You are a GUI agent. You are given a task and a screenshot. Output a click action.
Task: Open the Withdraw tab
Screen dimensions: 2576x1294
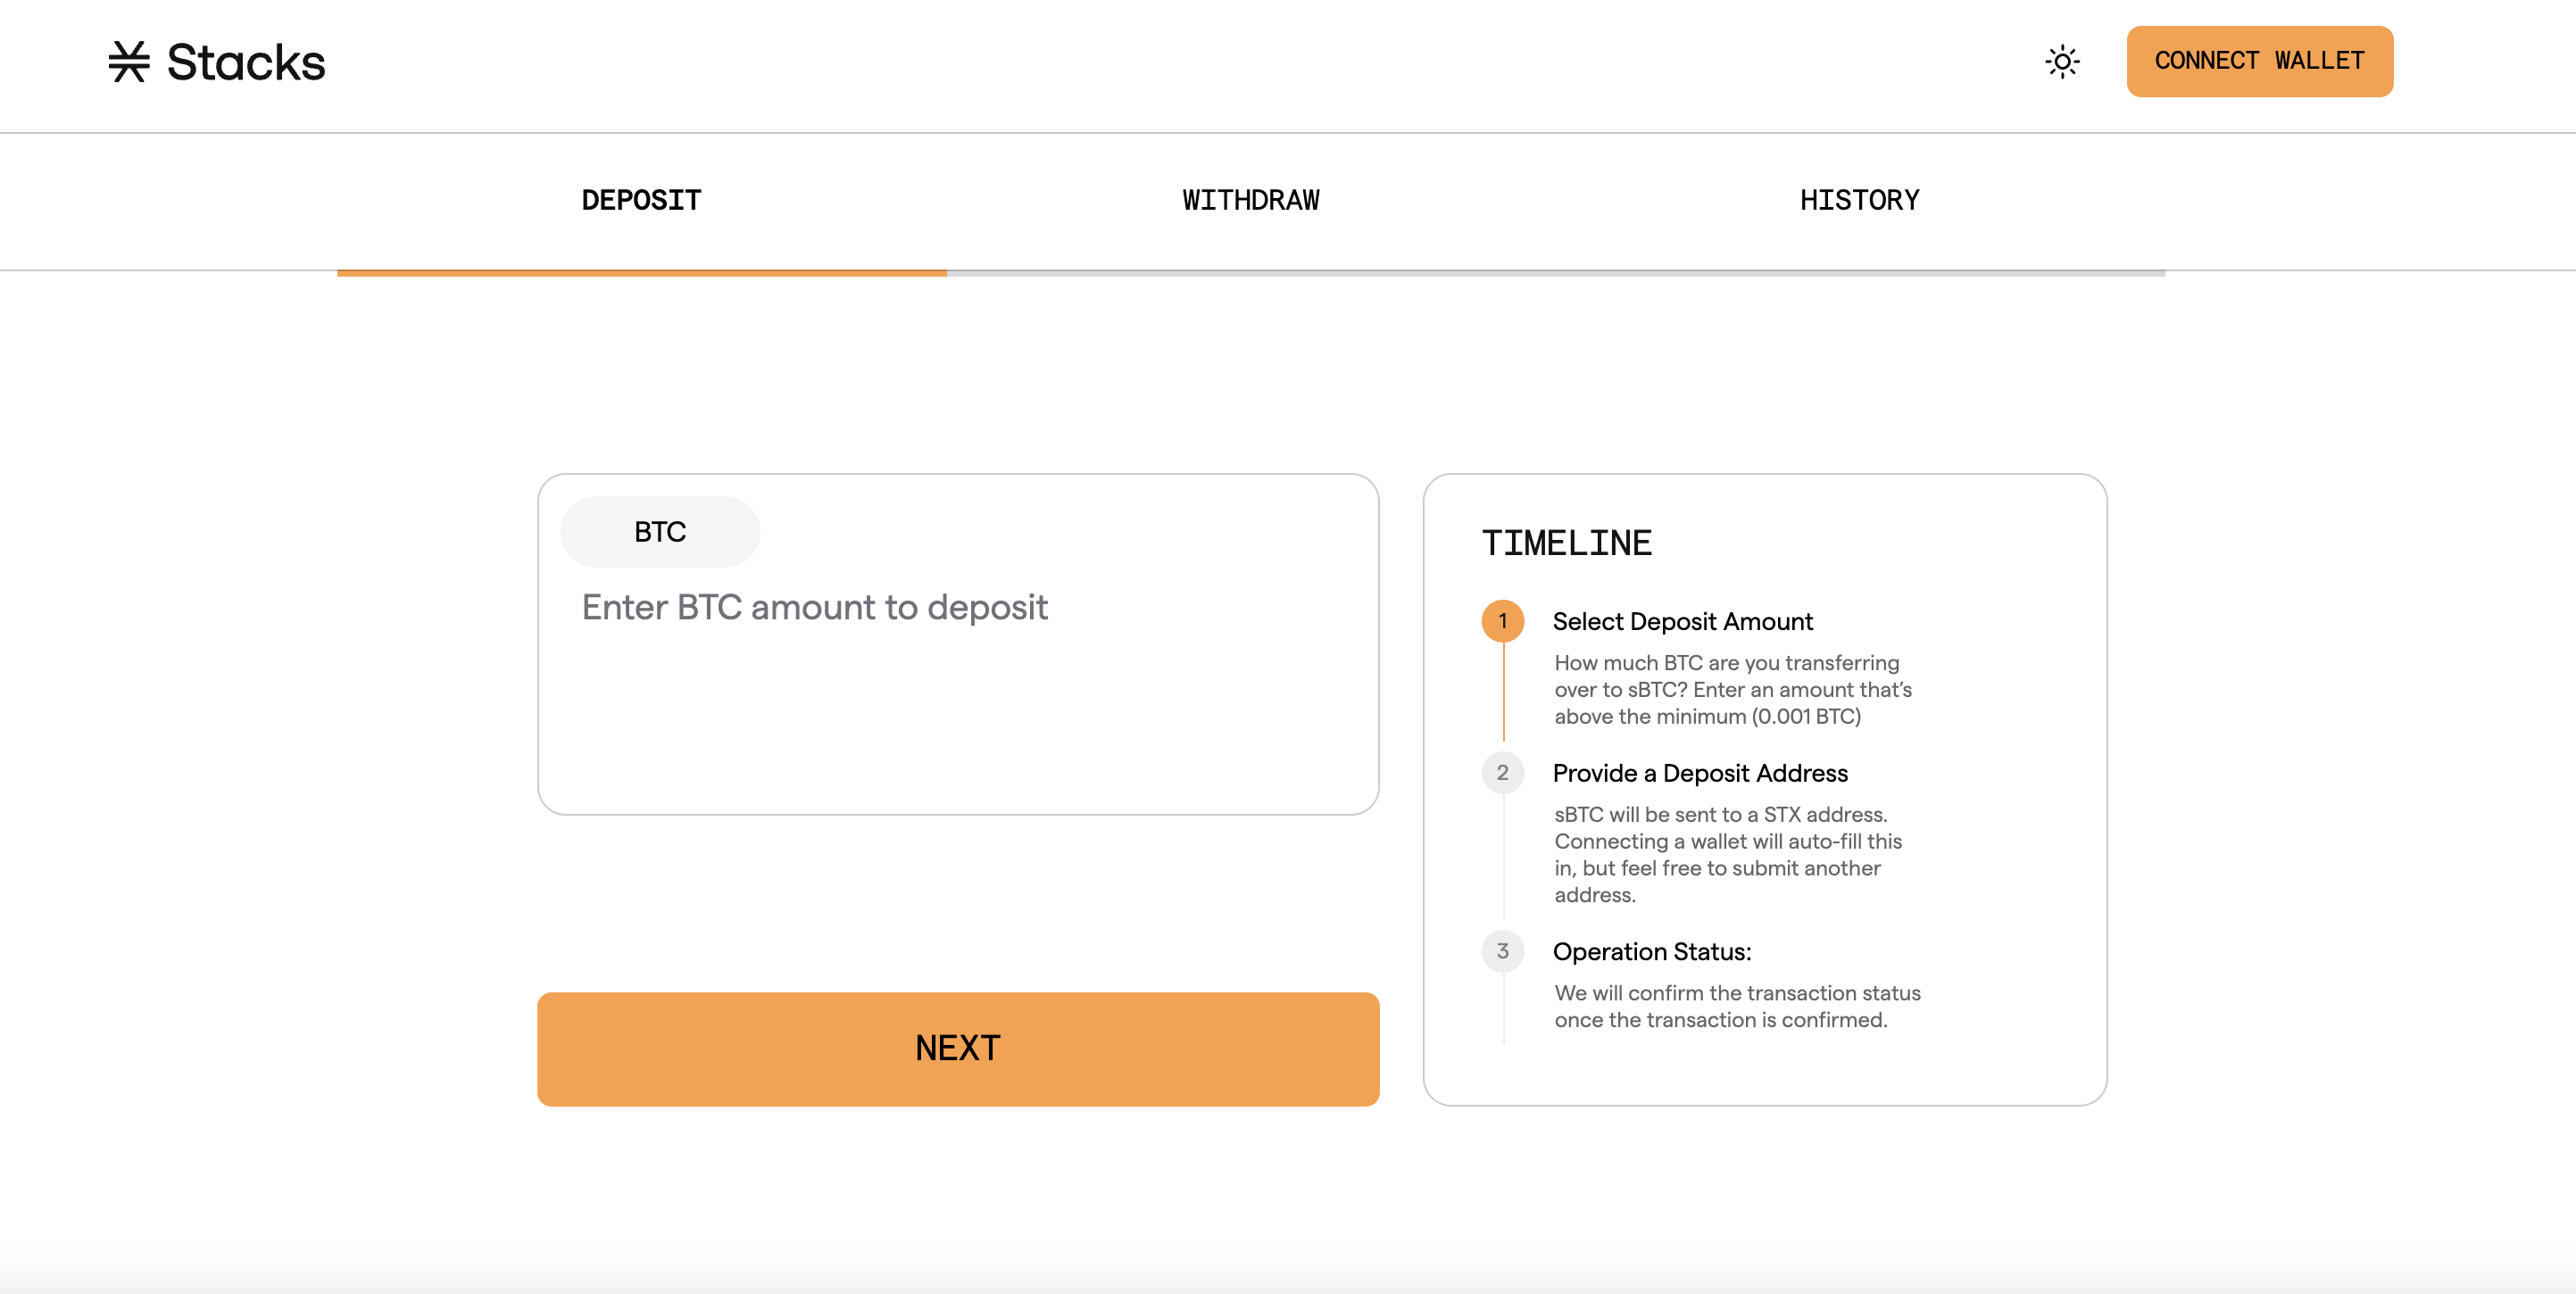click(x=1250, y=200)
